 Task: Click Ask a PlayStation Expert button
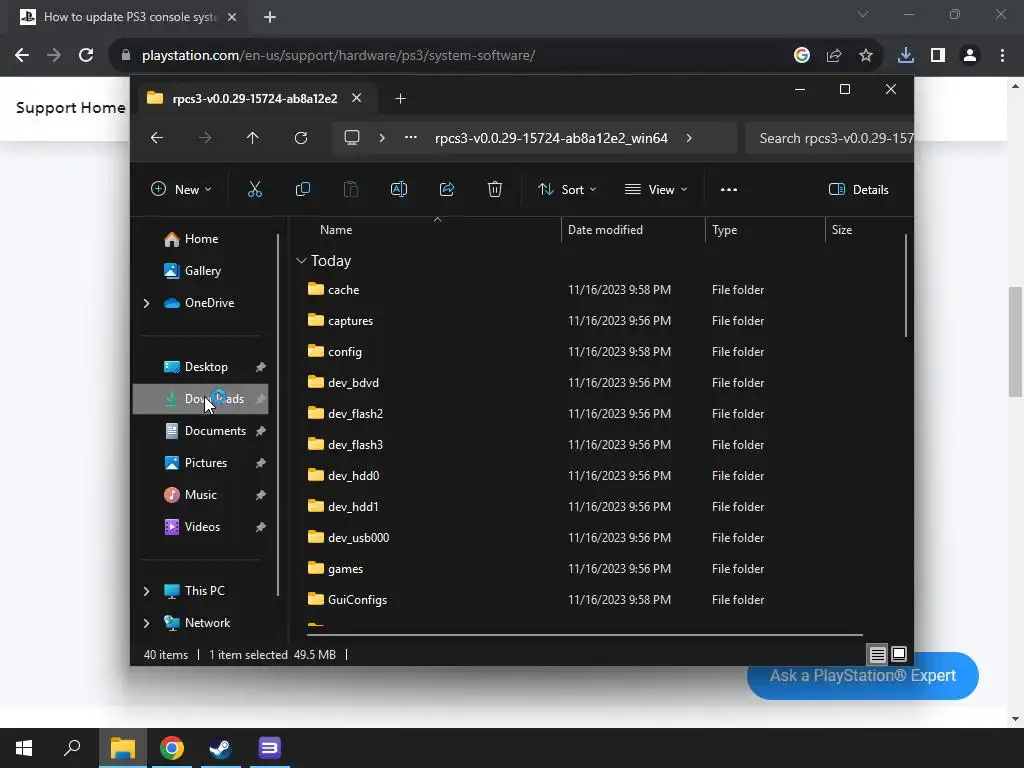pyautogui.click(x=862, y=675)
